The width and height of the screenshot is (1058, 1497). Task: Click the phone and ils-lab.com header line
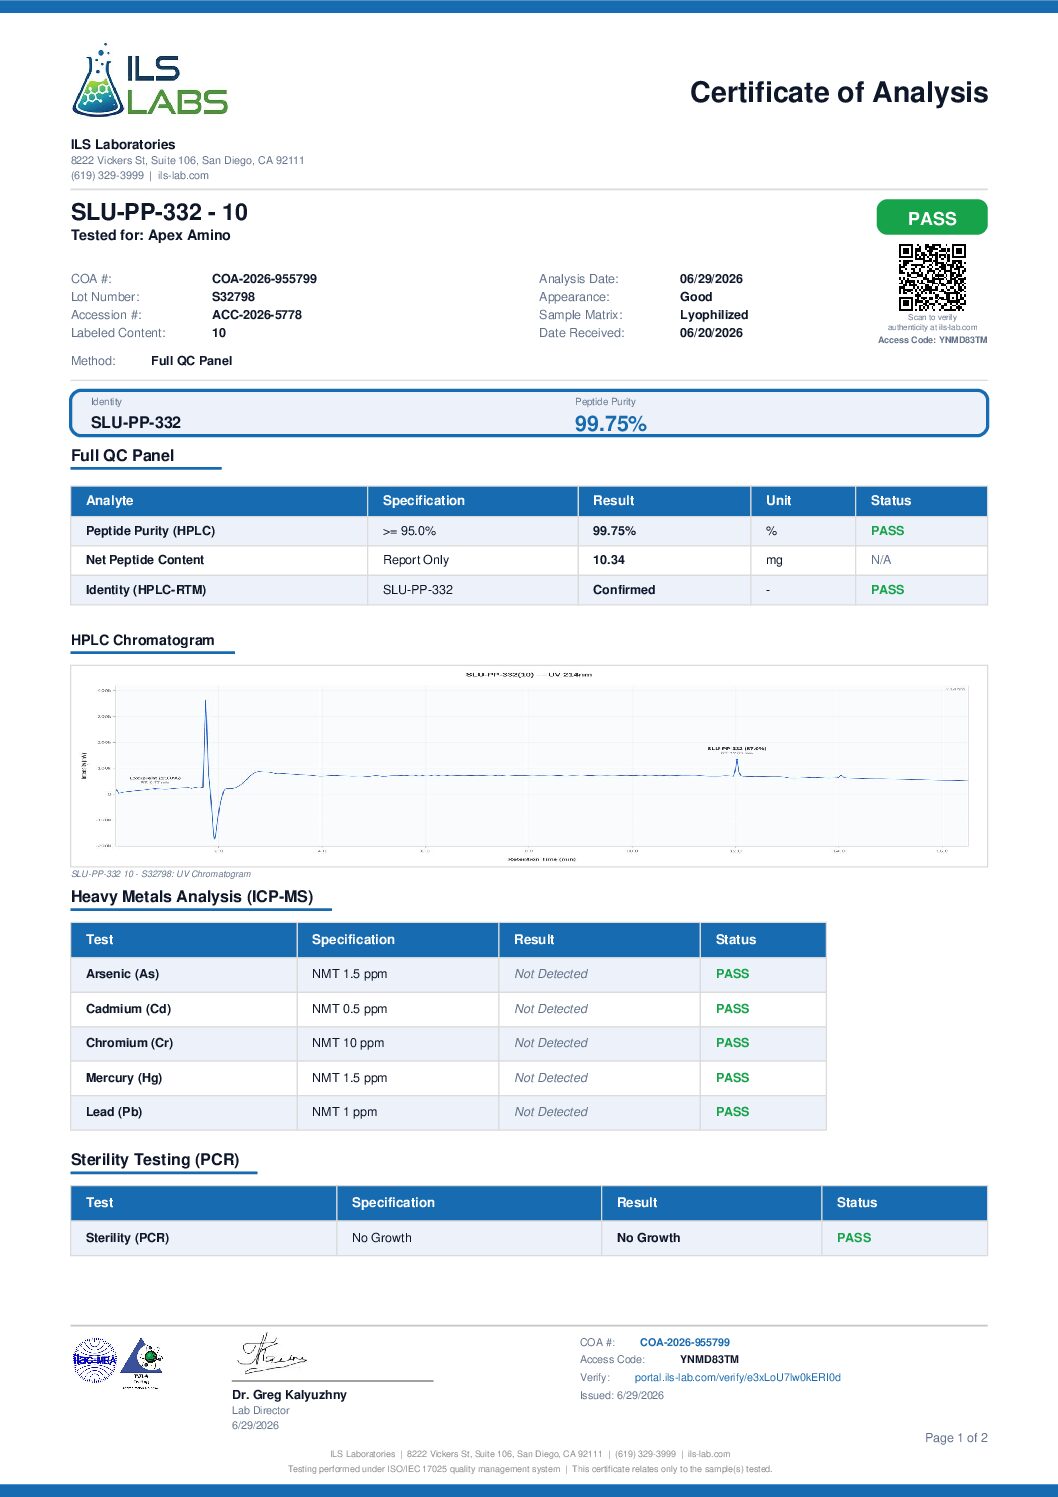click(x=140, y=175)
